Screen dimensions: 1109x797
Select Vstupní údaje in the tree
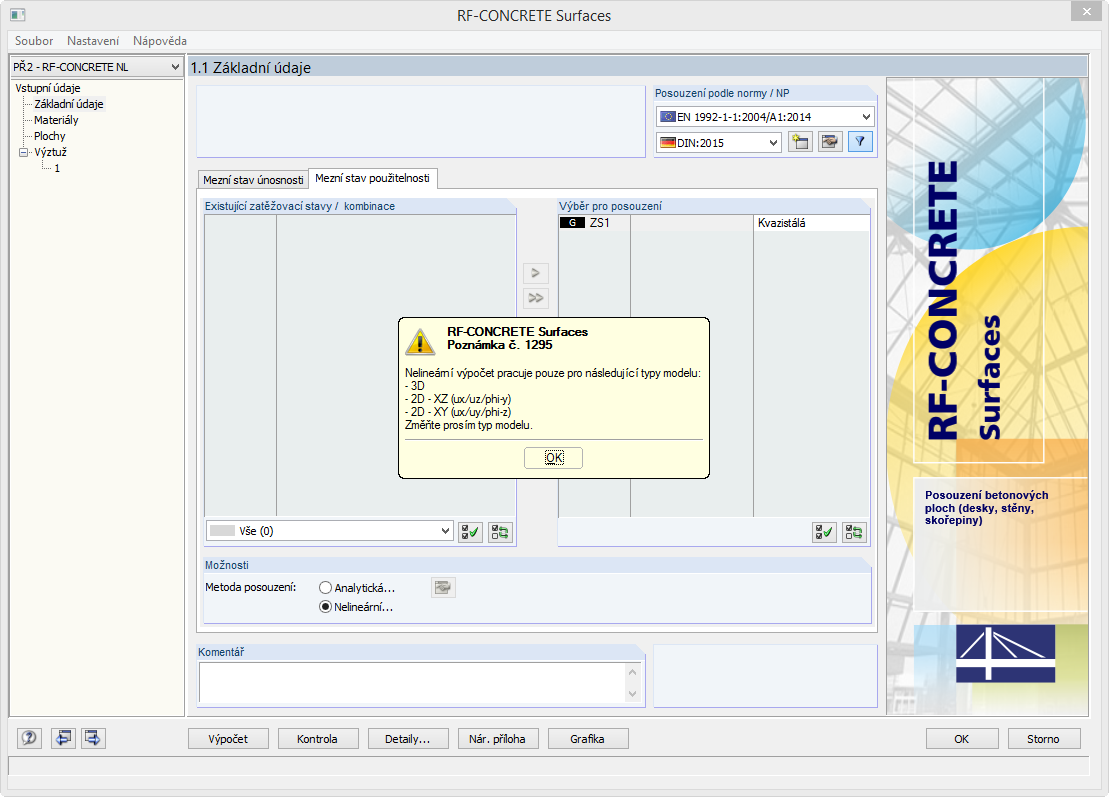48,88
